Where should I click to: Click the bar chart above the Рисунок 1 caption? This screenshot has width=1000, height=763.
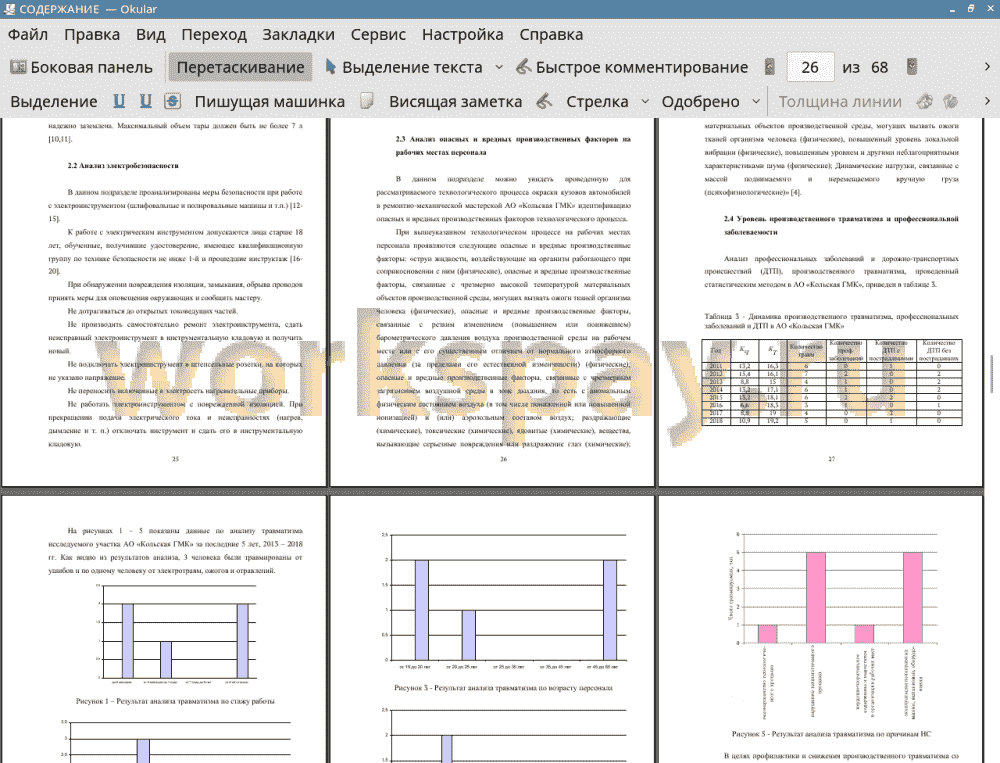[x=177, y=634]
